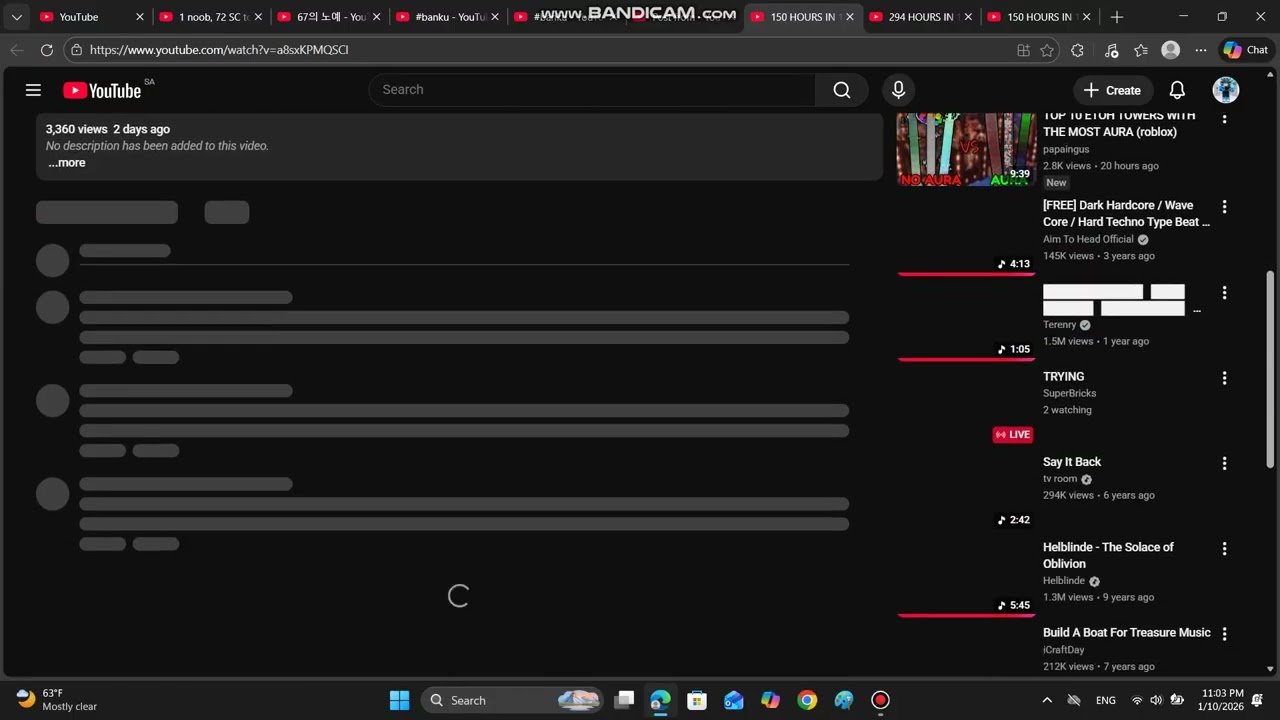Open 'Build A Boat For Treasure Music'

coord(1127,633)
